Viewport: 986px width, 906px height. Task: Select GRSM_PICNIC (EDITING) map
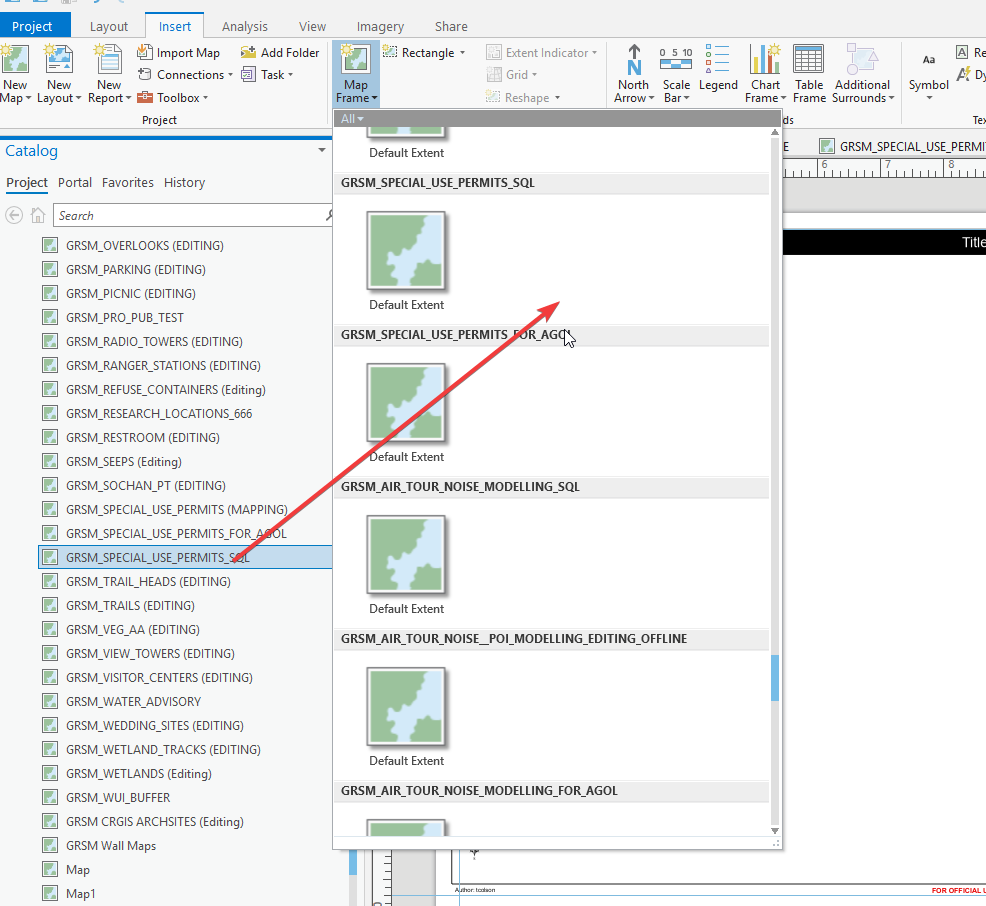point(131,294)
